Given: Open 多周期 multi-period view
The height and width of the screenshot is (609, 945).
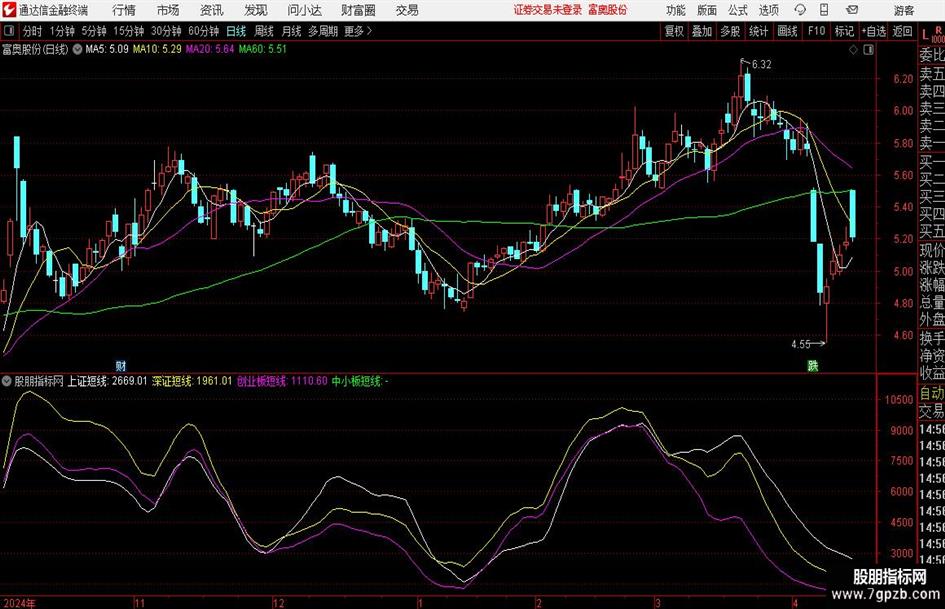Looking at the screenshot, I should (323, 31).
